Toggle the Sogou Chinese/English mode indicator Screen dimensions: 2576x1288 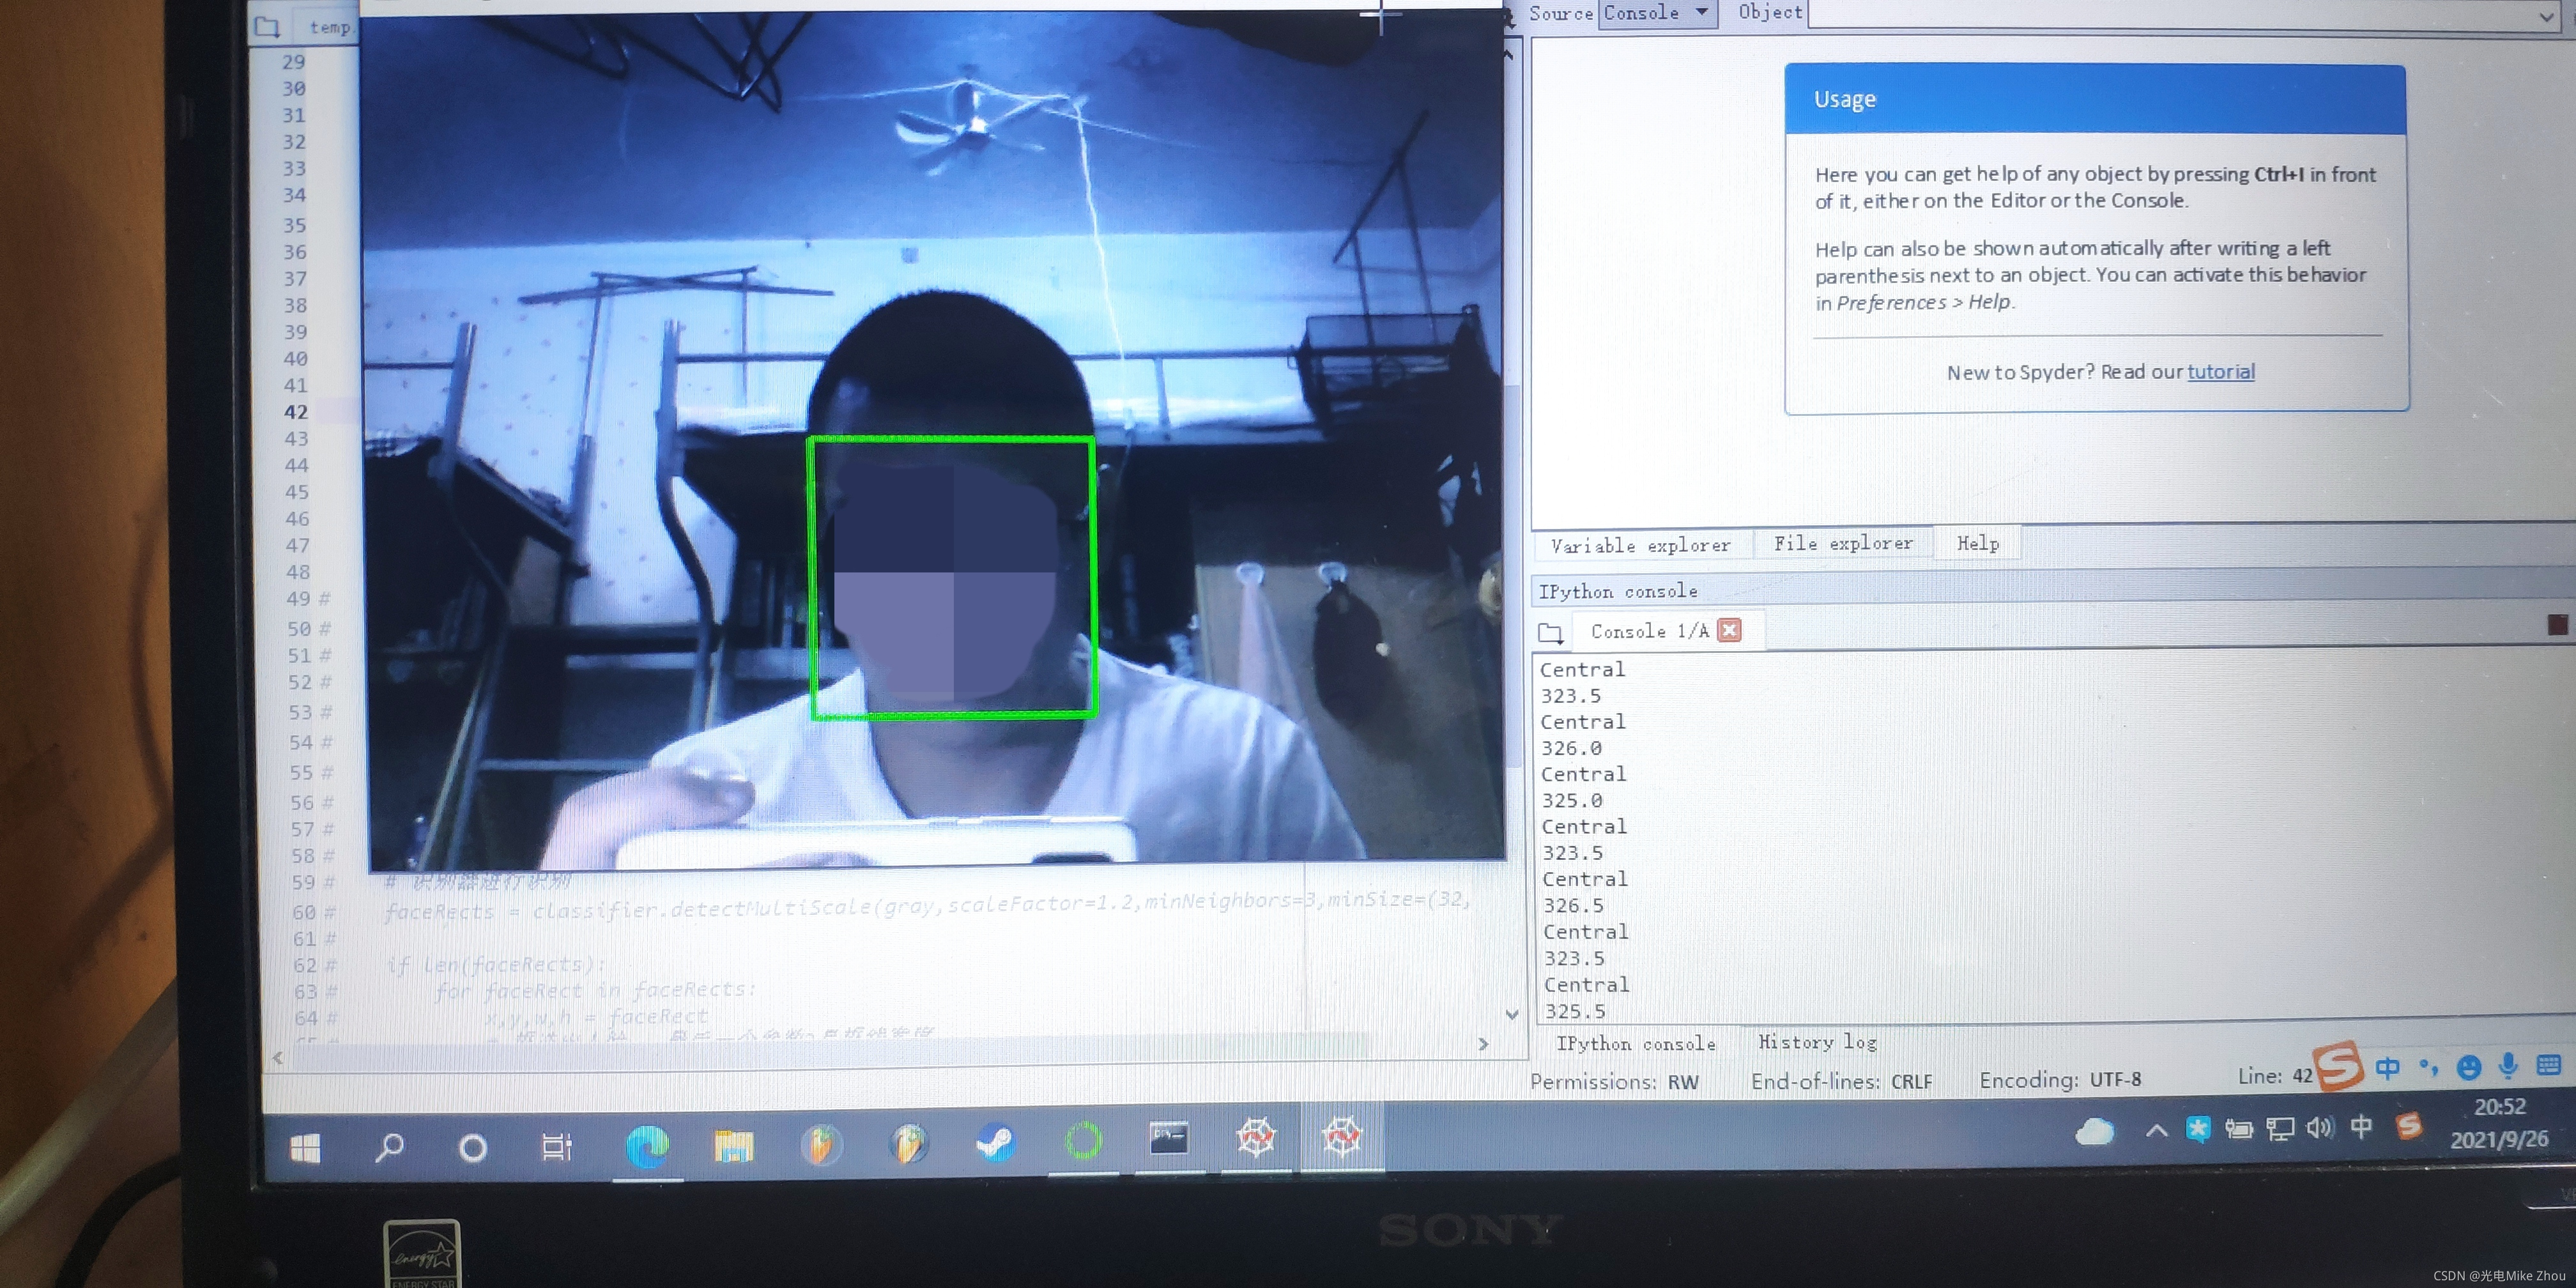[x=2387, y=1067]
